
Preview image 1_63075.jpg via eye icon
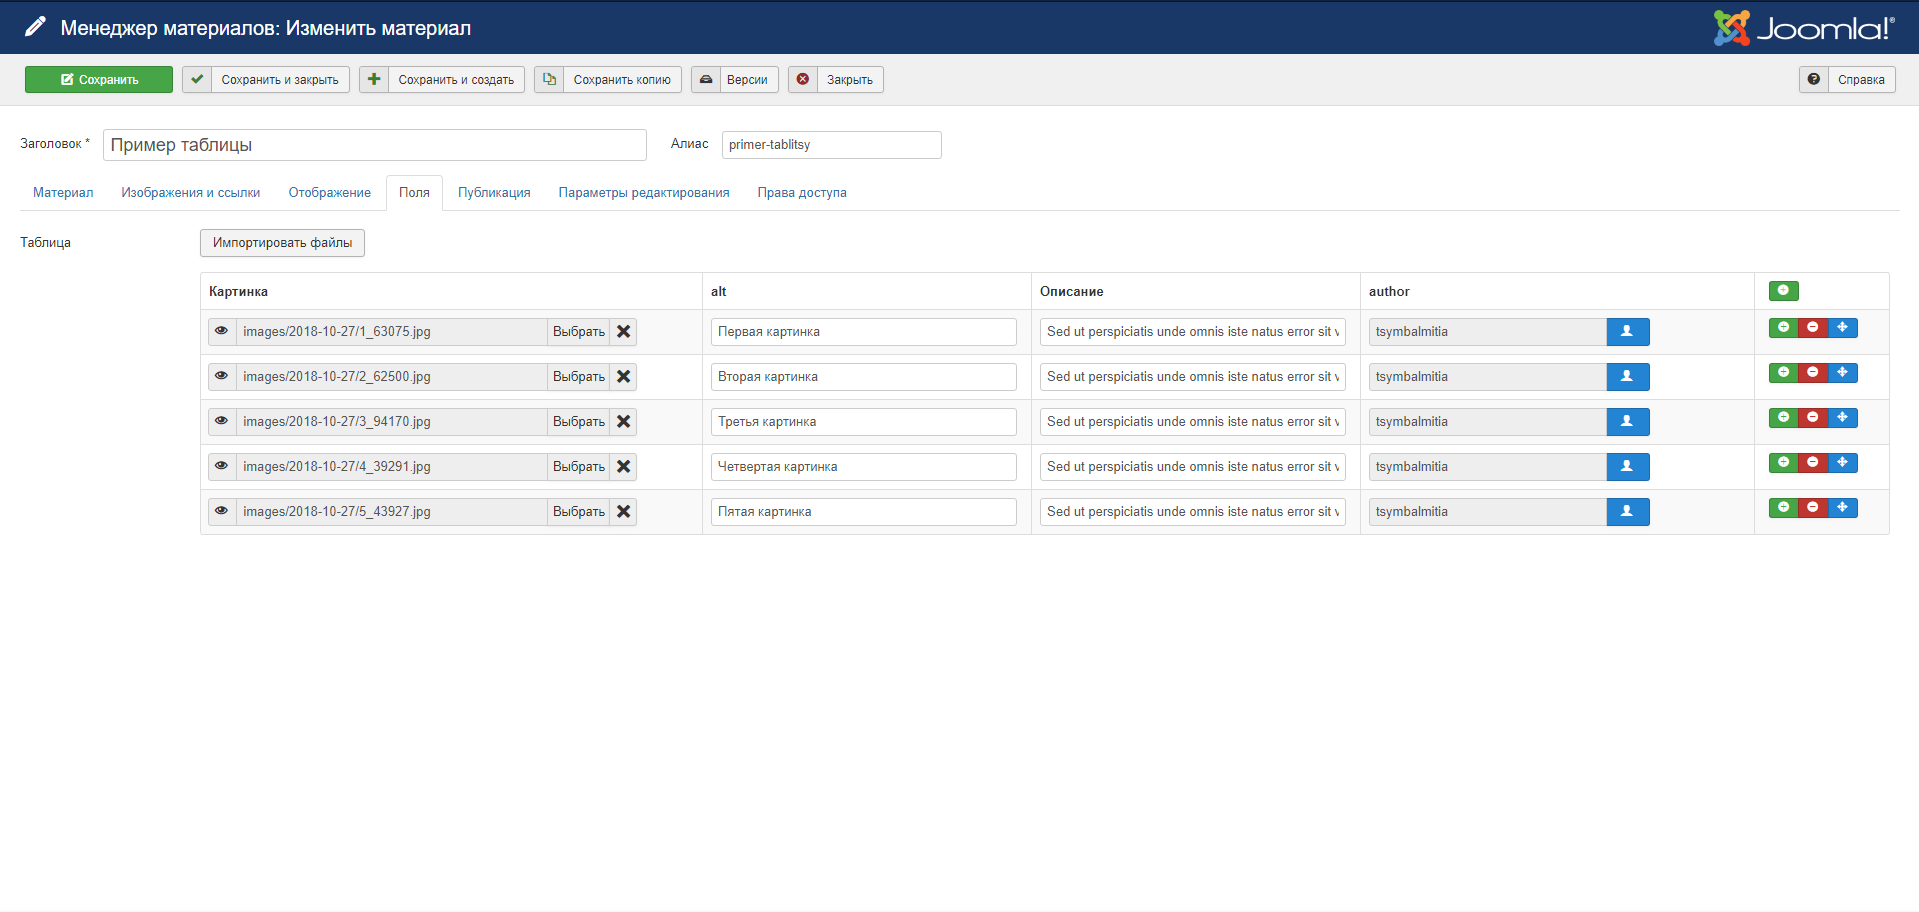click(x=222, y=332)
